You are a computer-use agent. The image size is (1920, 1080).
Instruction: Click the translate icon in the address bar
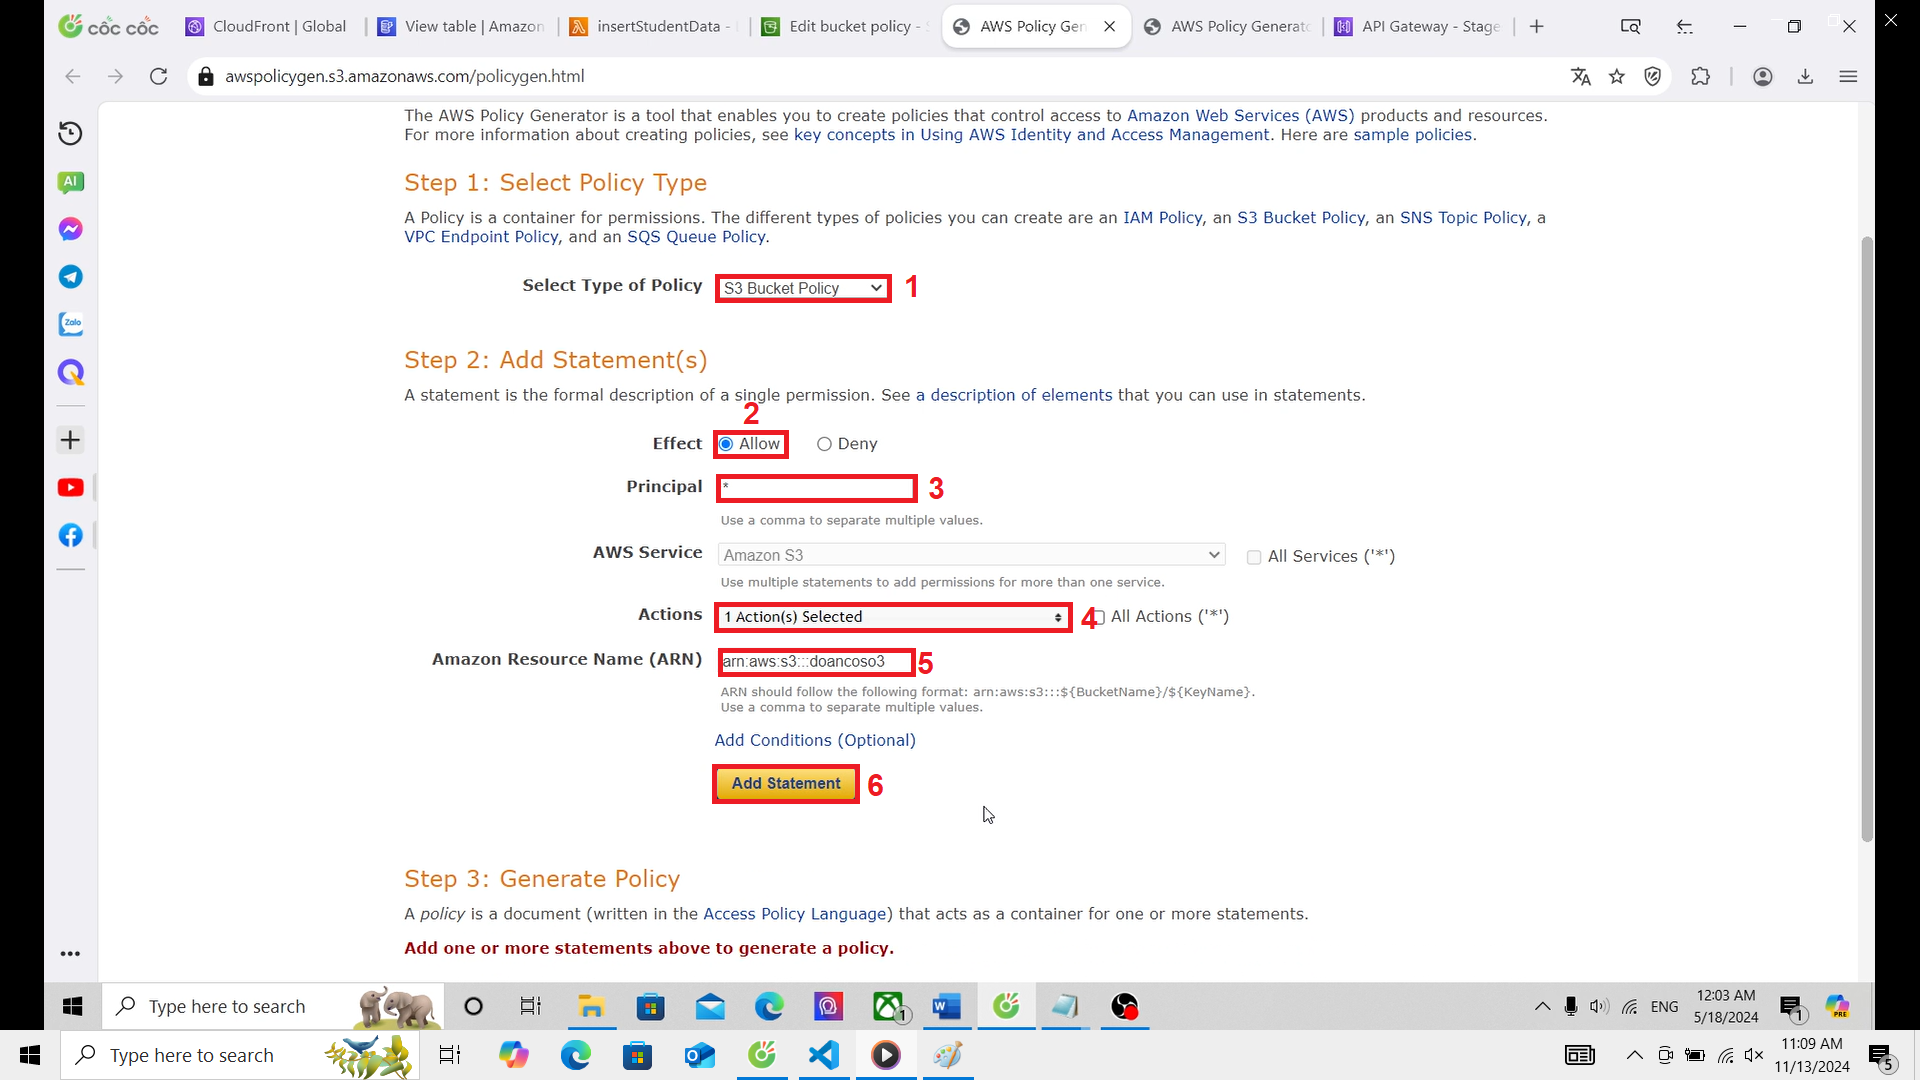pyautogui.click(x=1581, y=76)
